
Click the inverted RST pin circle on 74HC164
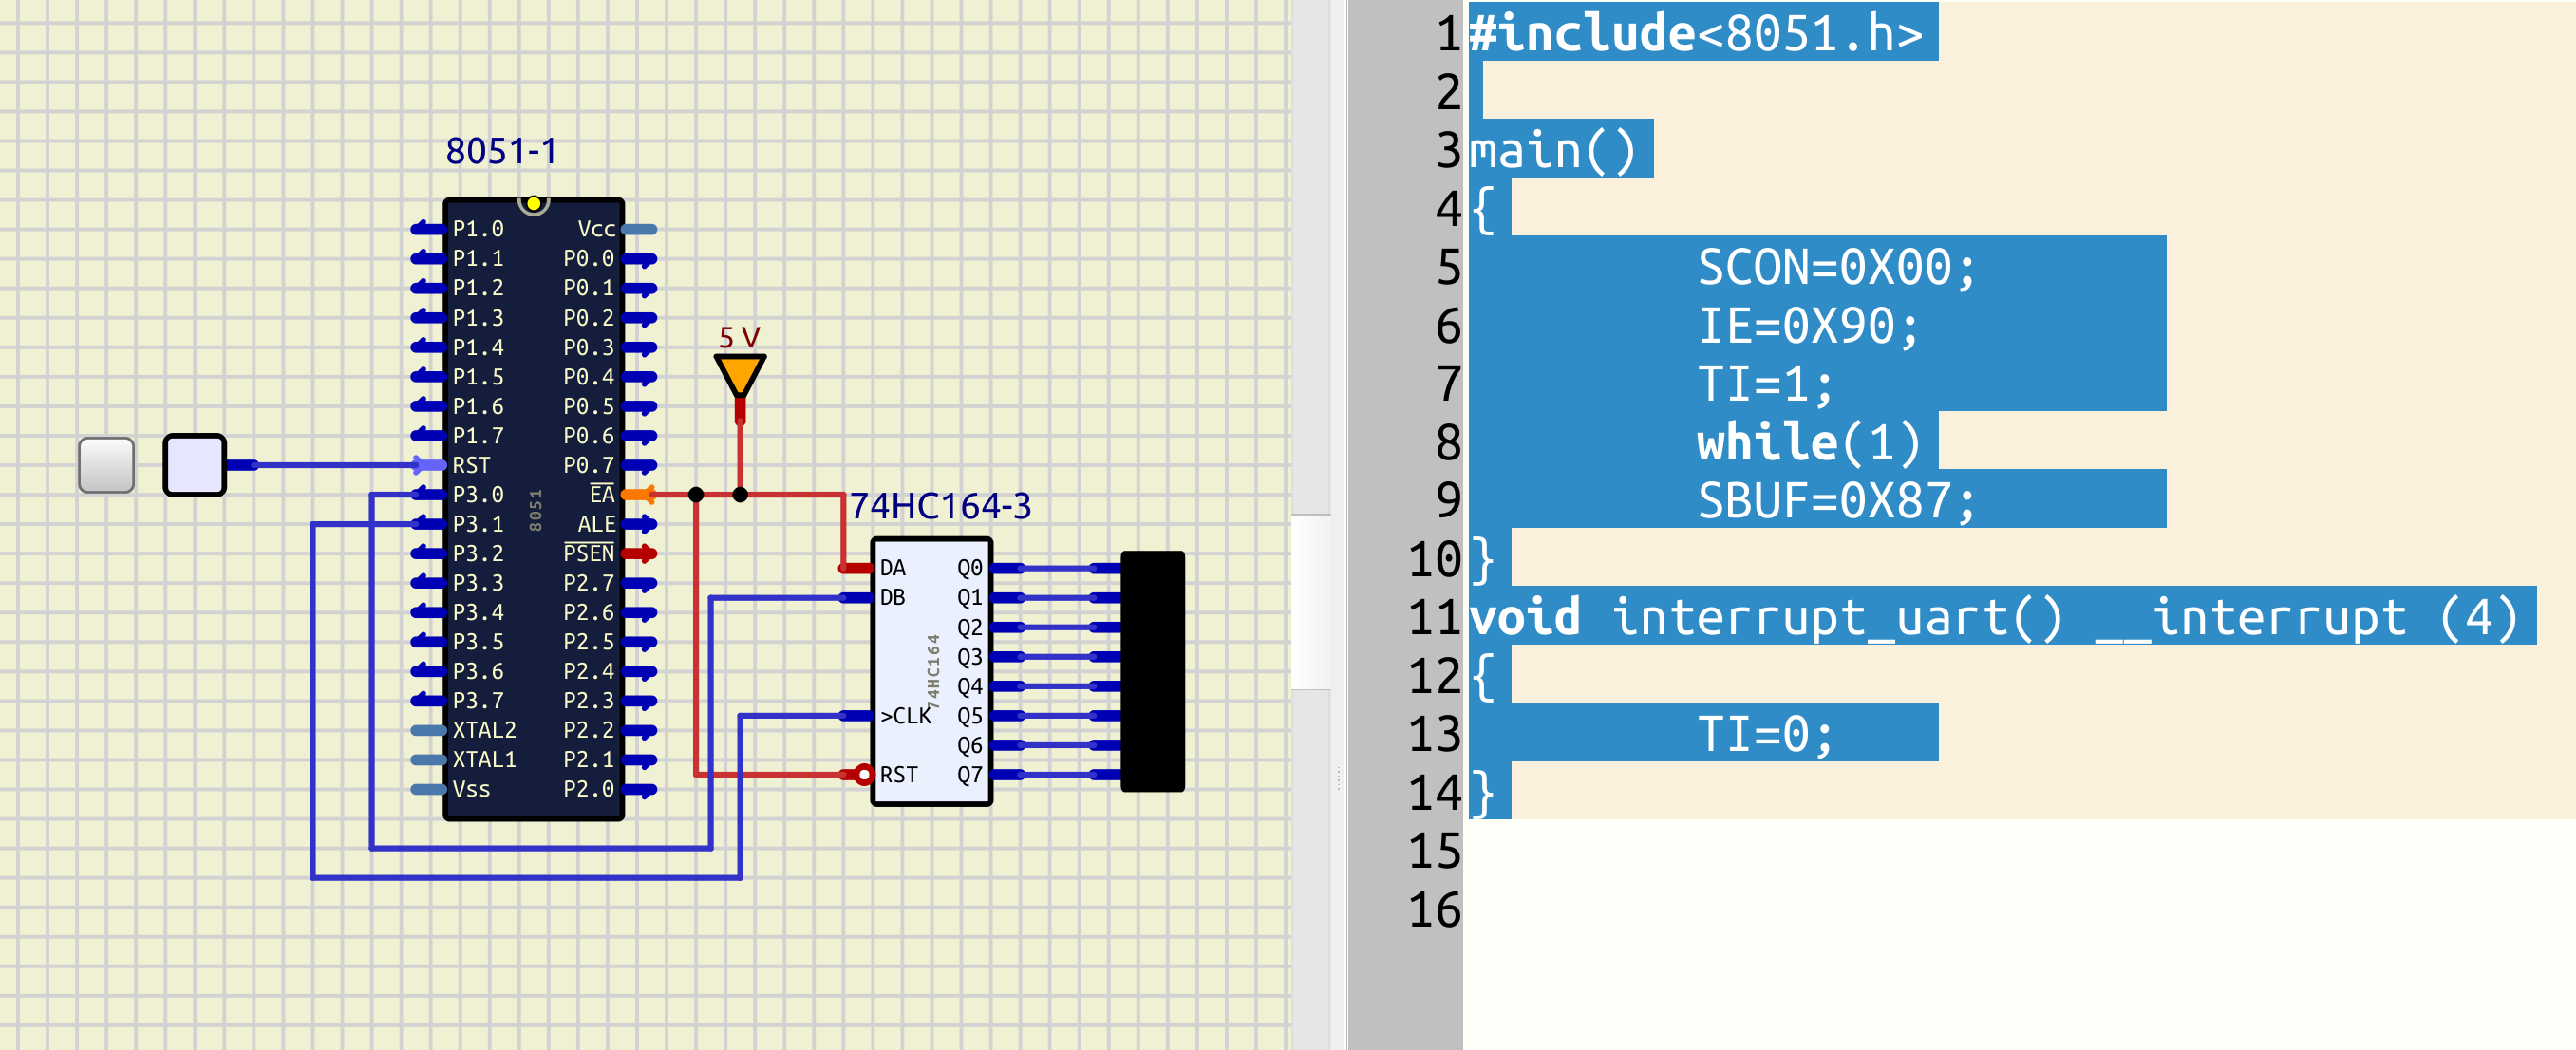click(x=864, y=774)
